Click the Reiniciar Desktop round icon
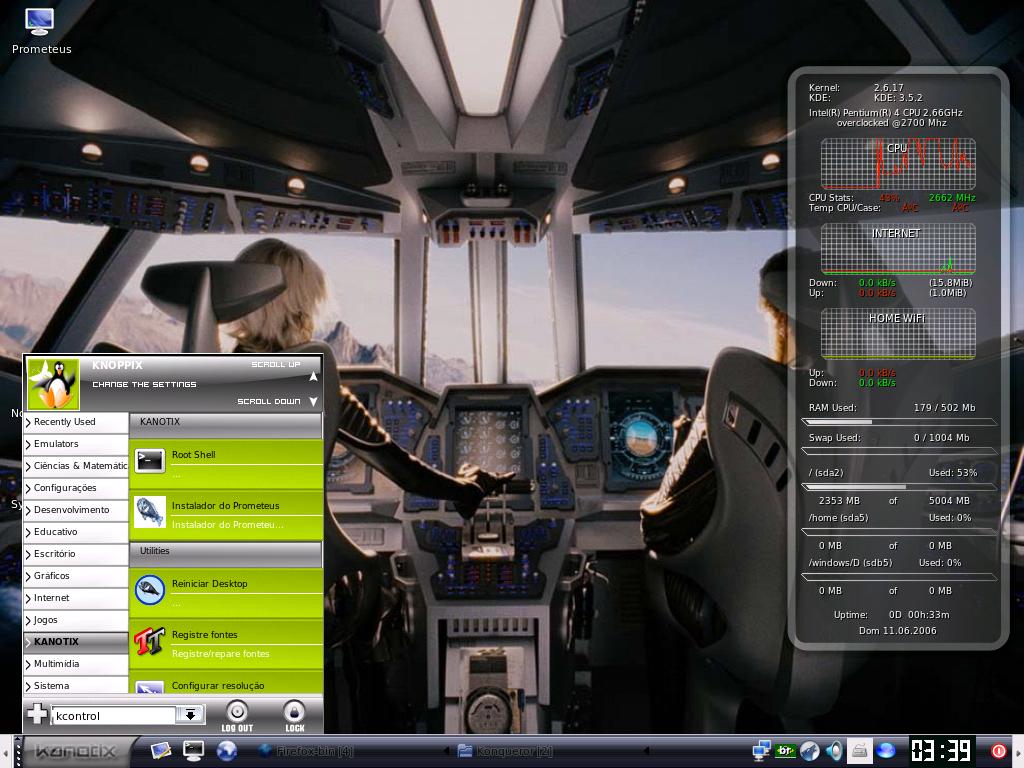 click(150, 590)
